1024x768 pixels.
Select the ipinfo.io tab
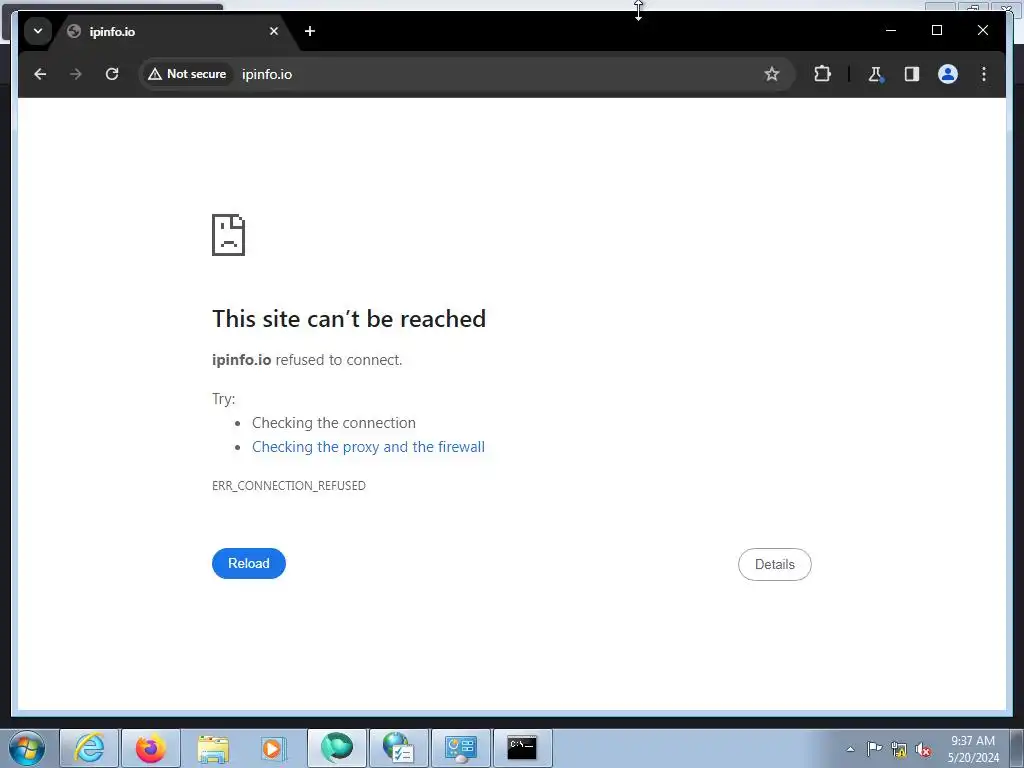(x=170, y=31)
